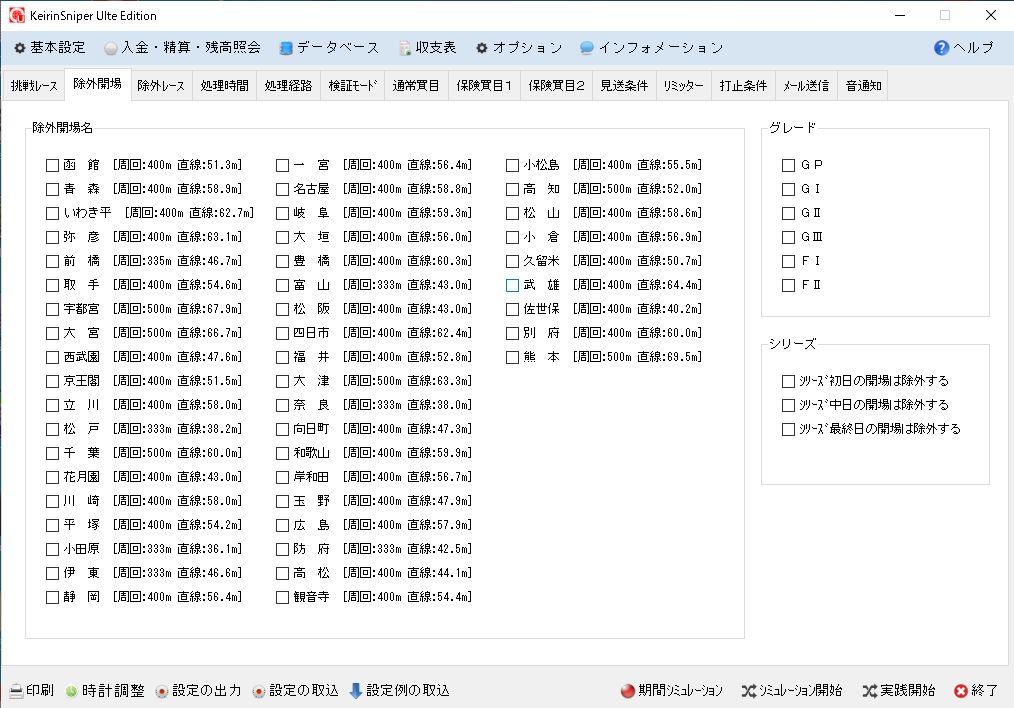This screenshot has height=708, width=1014.
Task: Click the 印刷 printer icon
Action: [x=16, y=691]
